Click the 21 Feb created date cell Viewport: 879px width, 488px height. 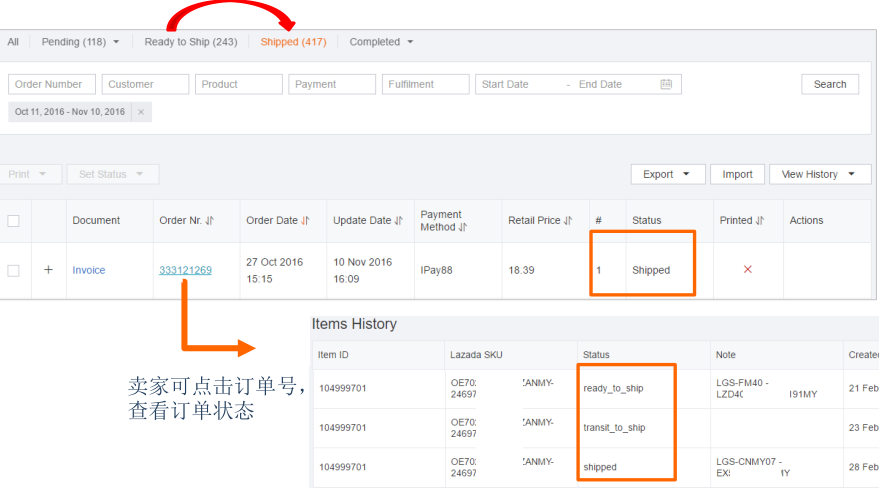click(x=863, y=388)
